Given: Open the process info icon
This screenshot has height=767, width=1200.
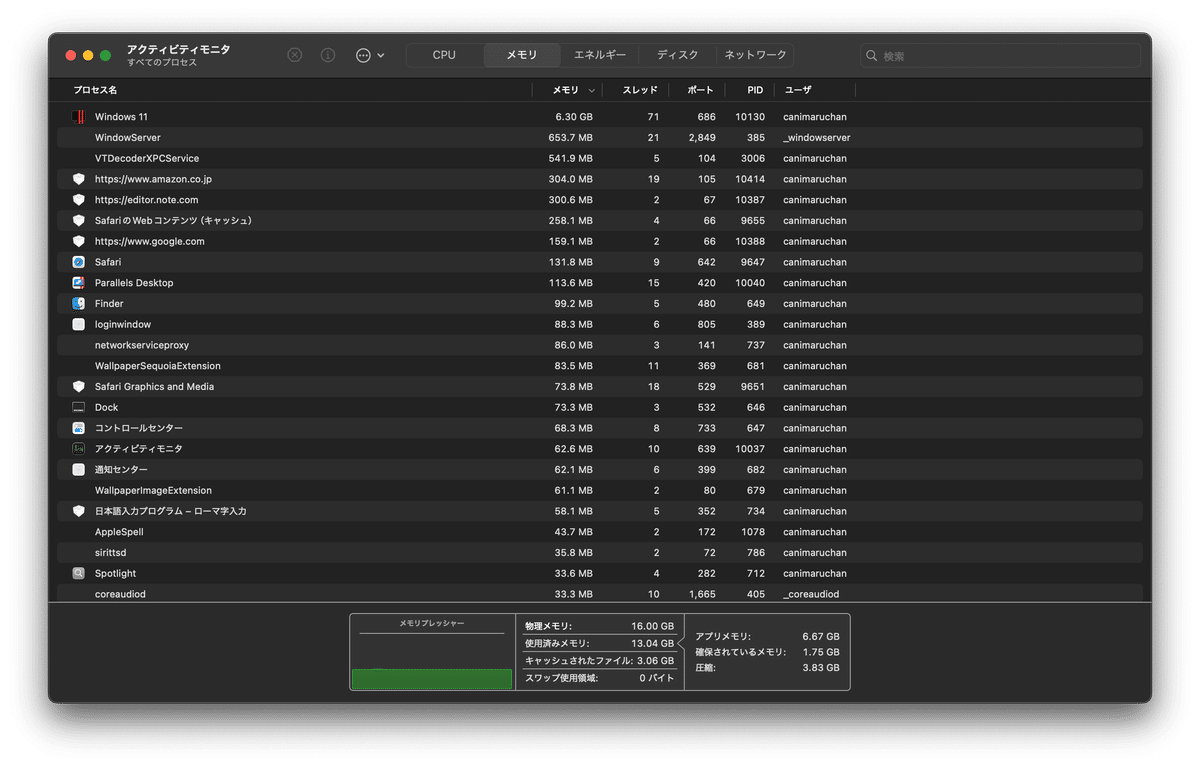Looking at the screenshot, I should coord(328,55).
